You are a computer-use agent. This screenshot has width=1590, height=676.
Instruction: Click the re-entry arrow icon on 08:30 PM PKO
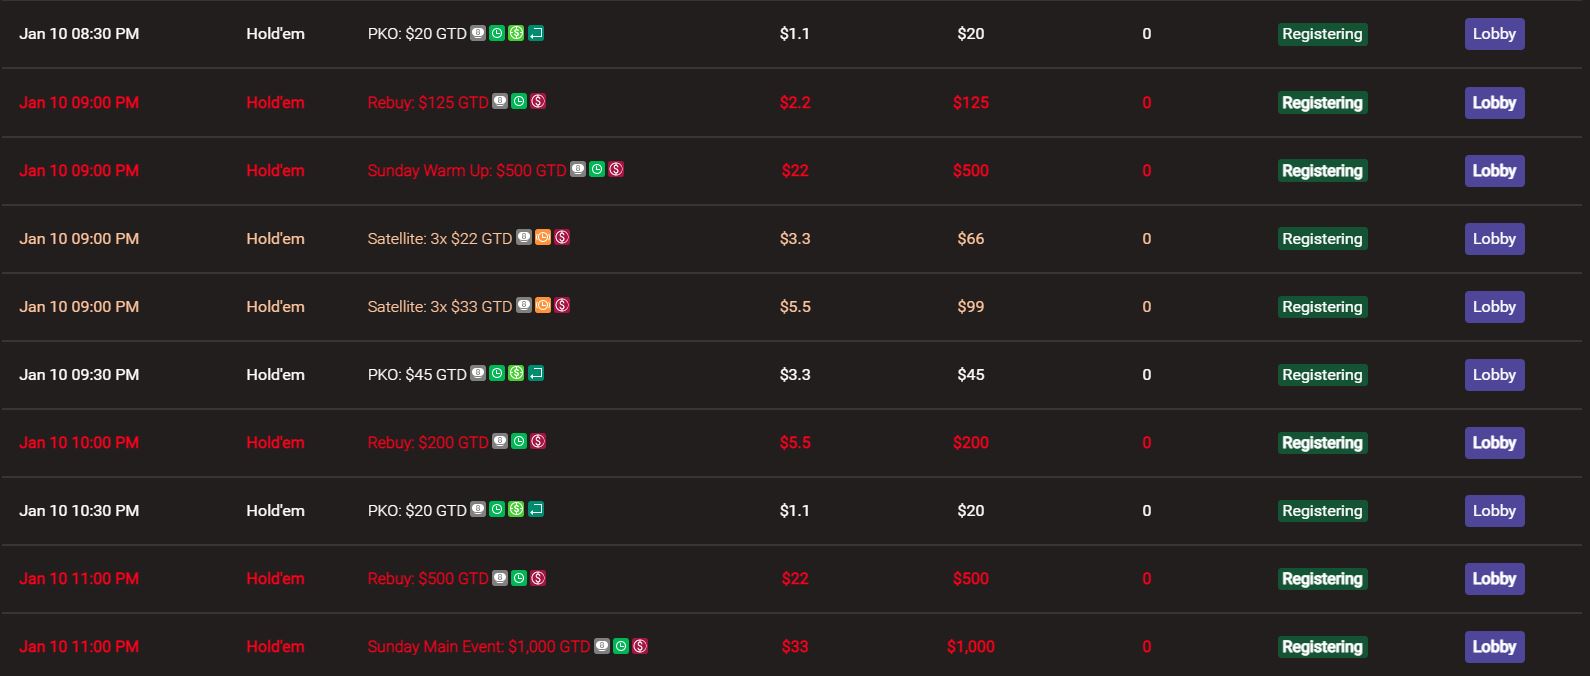[536, 33]
